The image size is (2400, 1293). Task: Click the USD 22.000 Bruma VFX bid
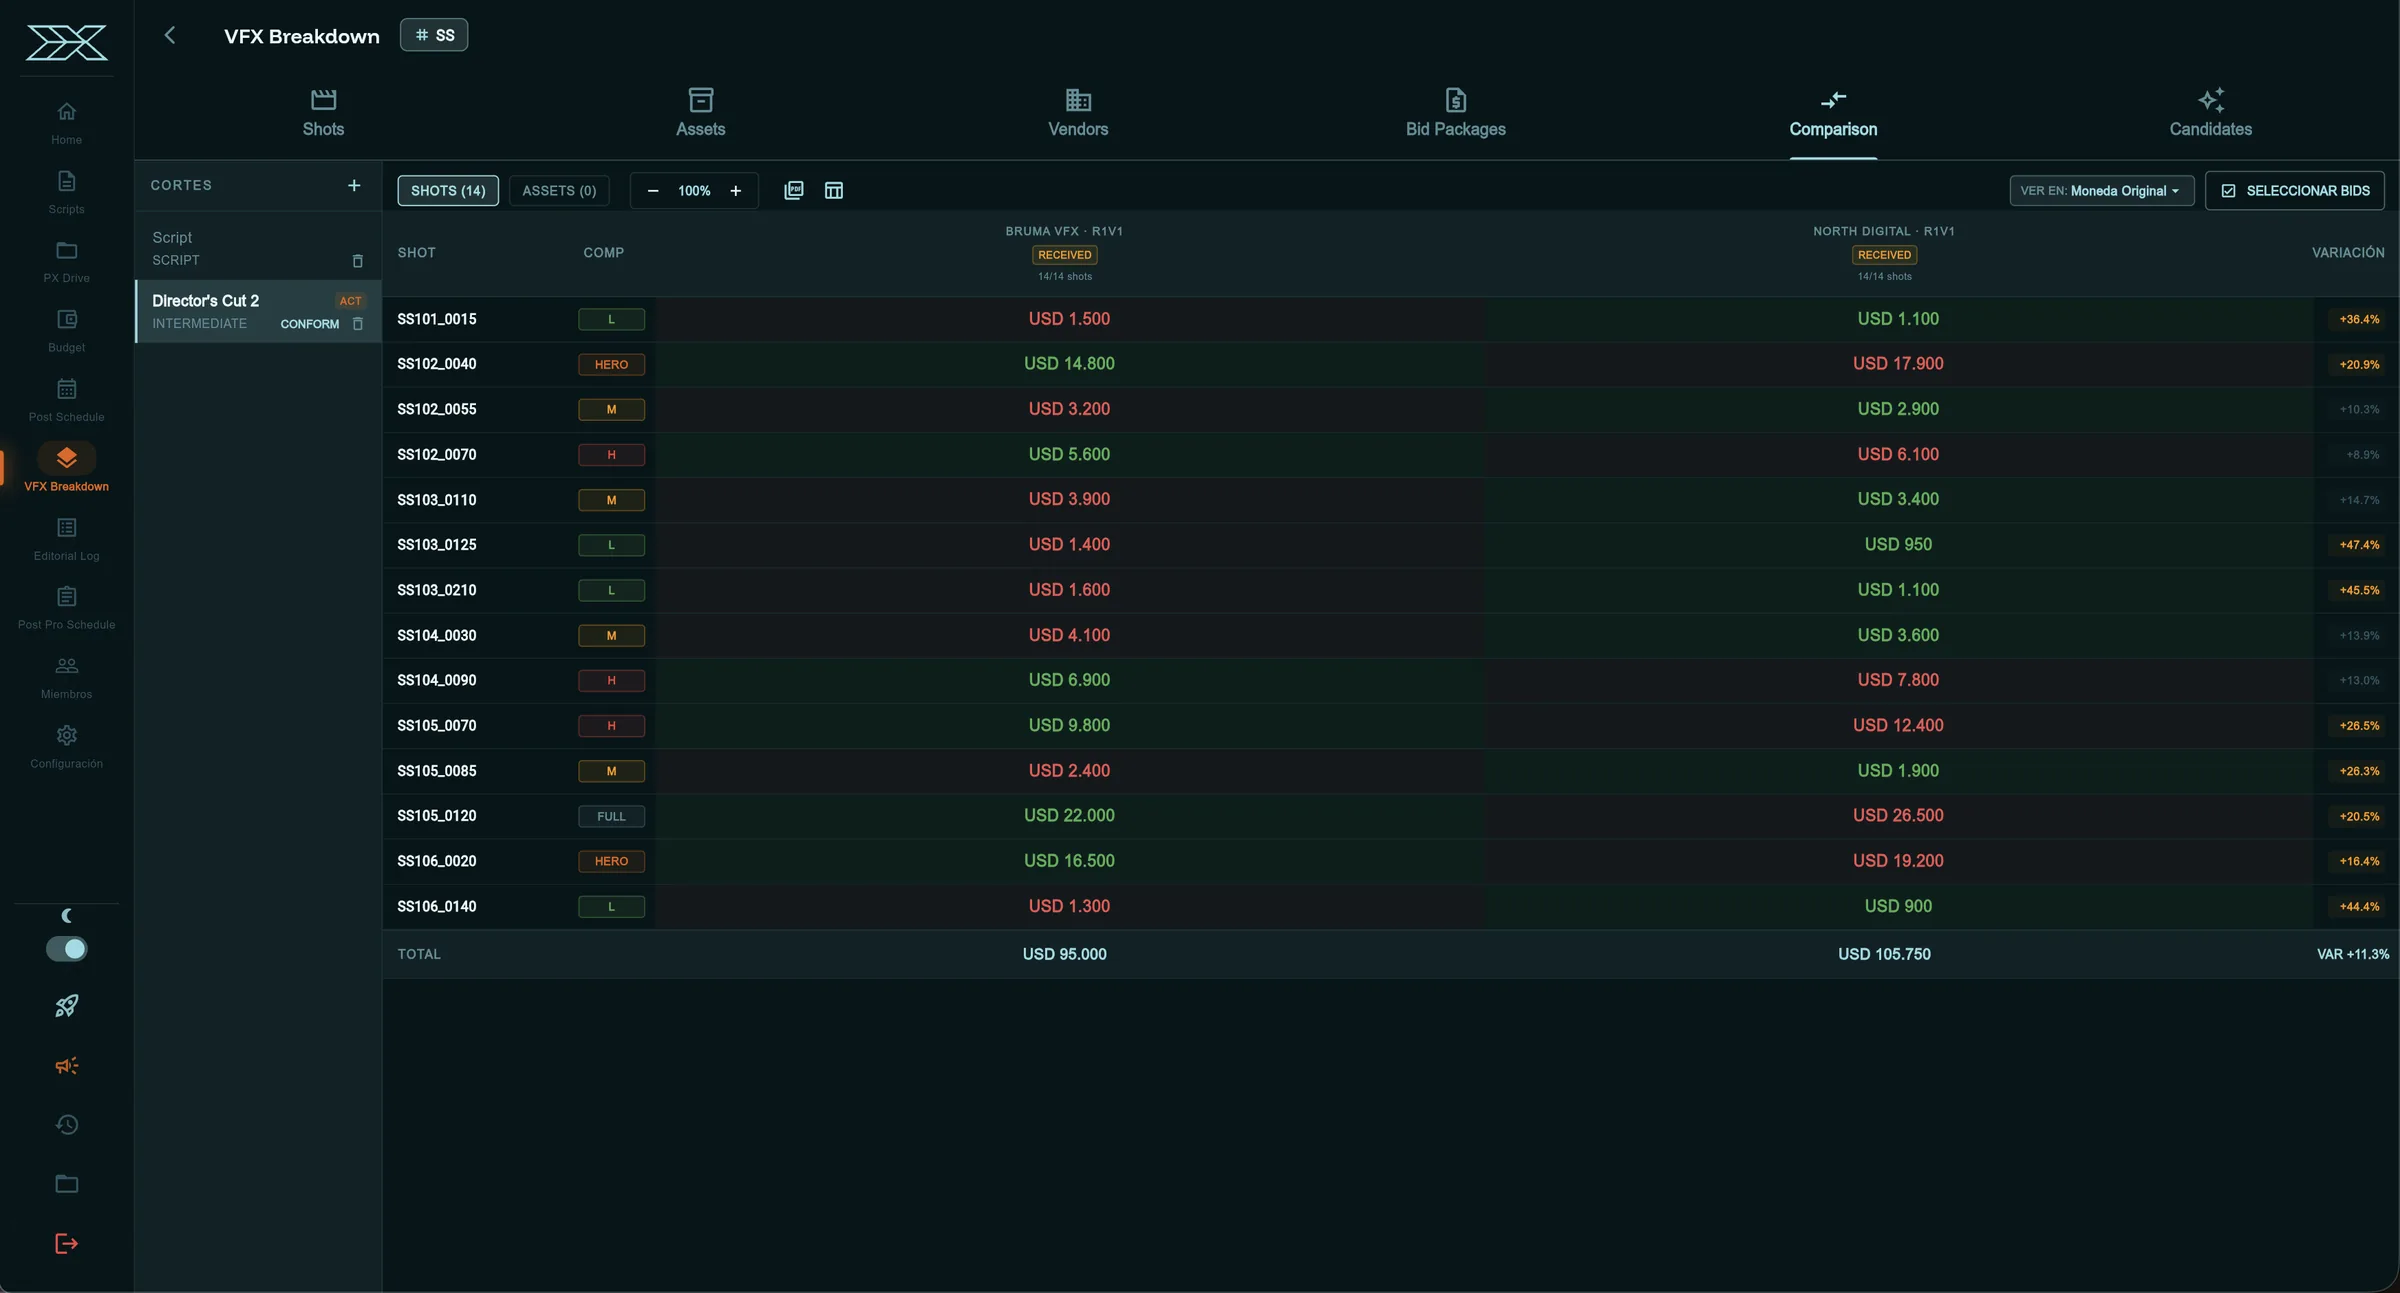(1069, 816)
